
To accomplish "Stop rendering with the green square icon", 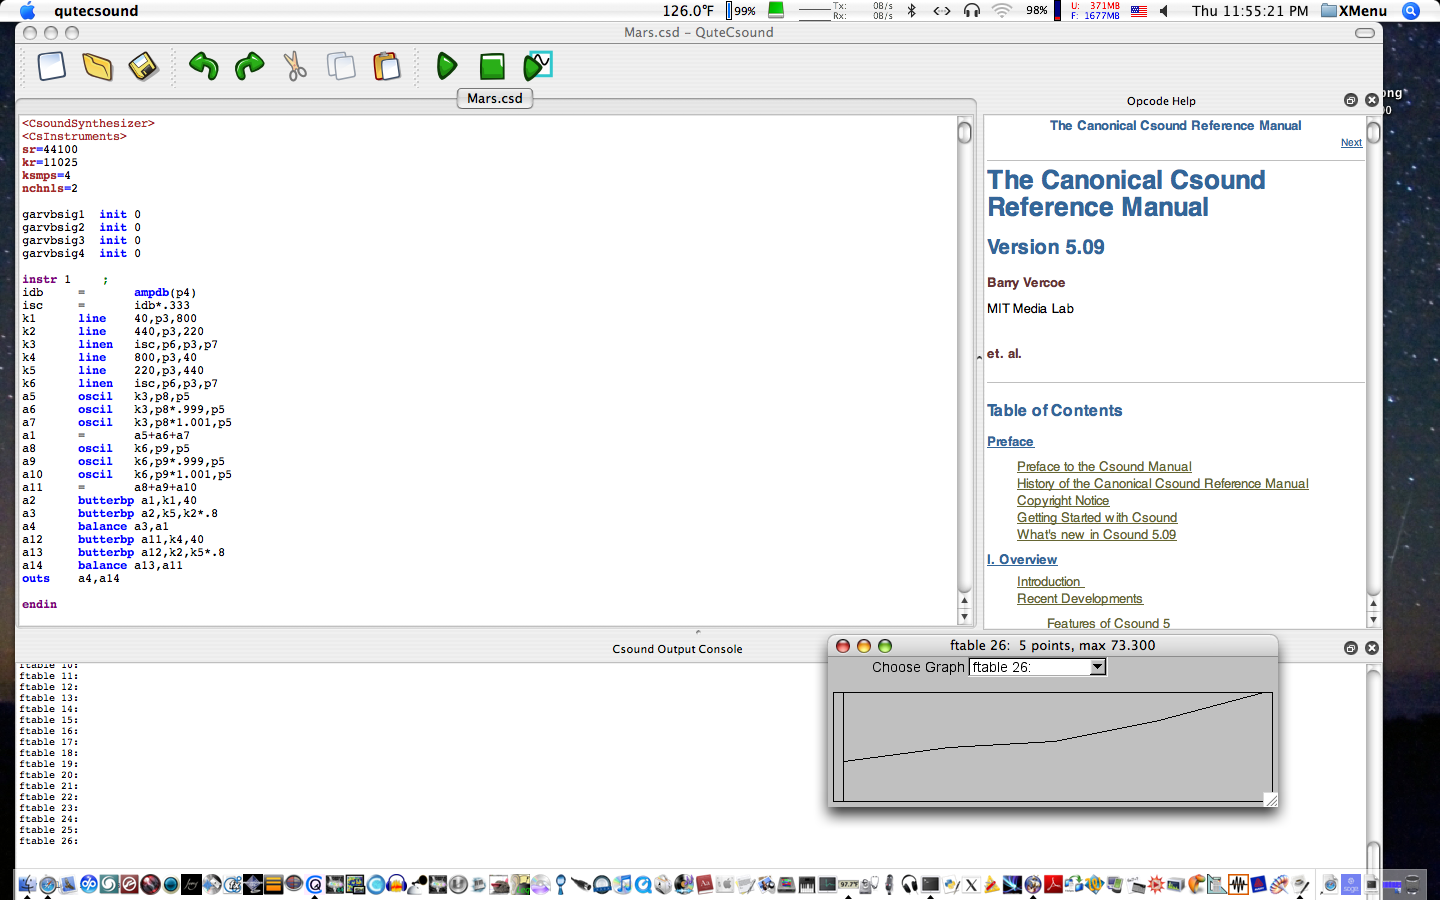I will tap(492, 67).
